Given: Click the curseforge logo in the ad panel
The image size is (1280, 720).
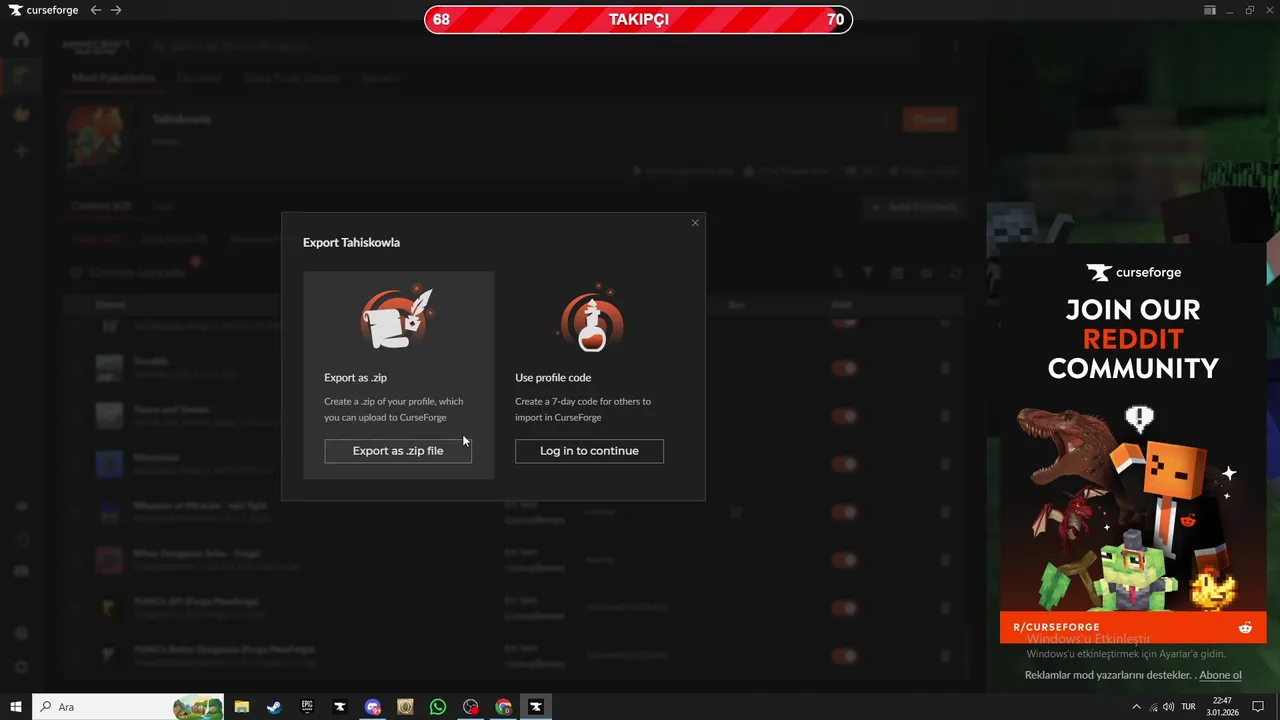Looking at the screenshot, I should (x=1133, y=272).
